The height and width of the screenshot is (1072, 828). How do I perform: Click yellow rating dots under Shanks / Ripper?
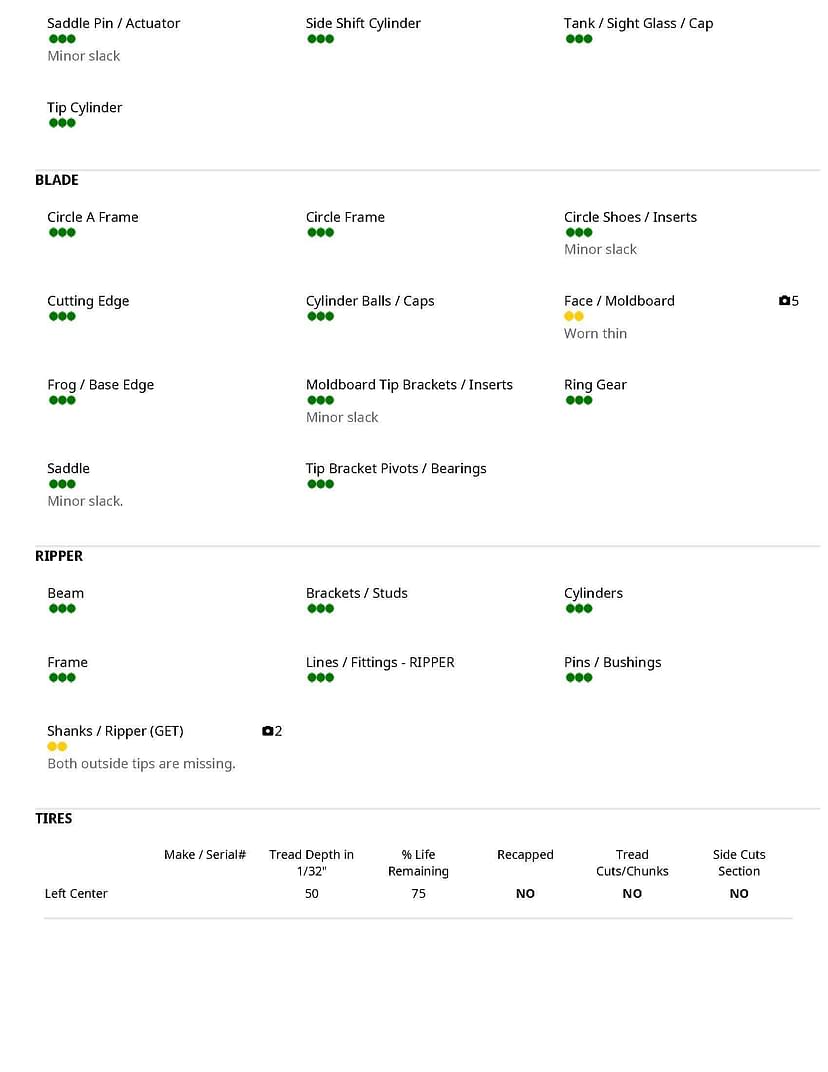pyautogui.click(x=57, y=746)
